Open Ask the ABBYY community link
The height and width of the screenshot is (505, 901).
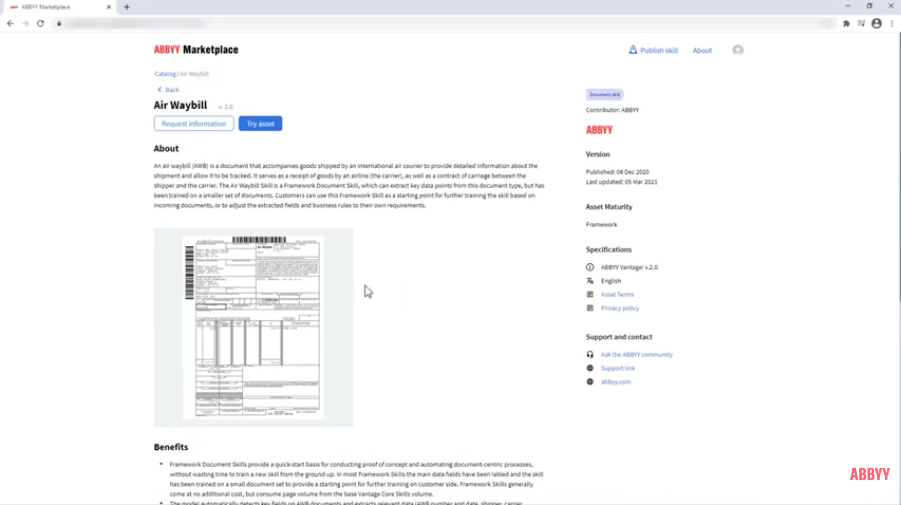[x=637, y=354]
